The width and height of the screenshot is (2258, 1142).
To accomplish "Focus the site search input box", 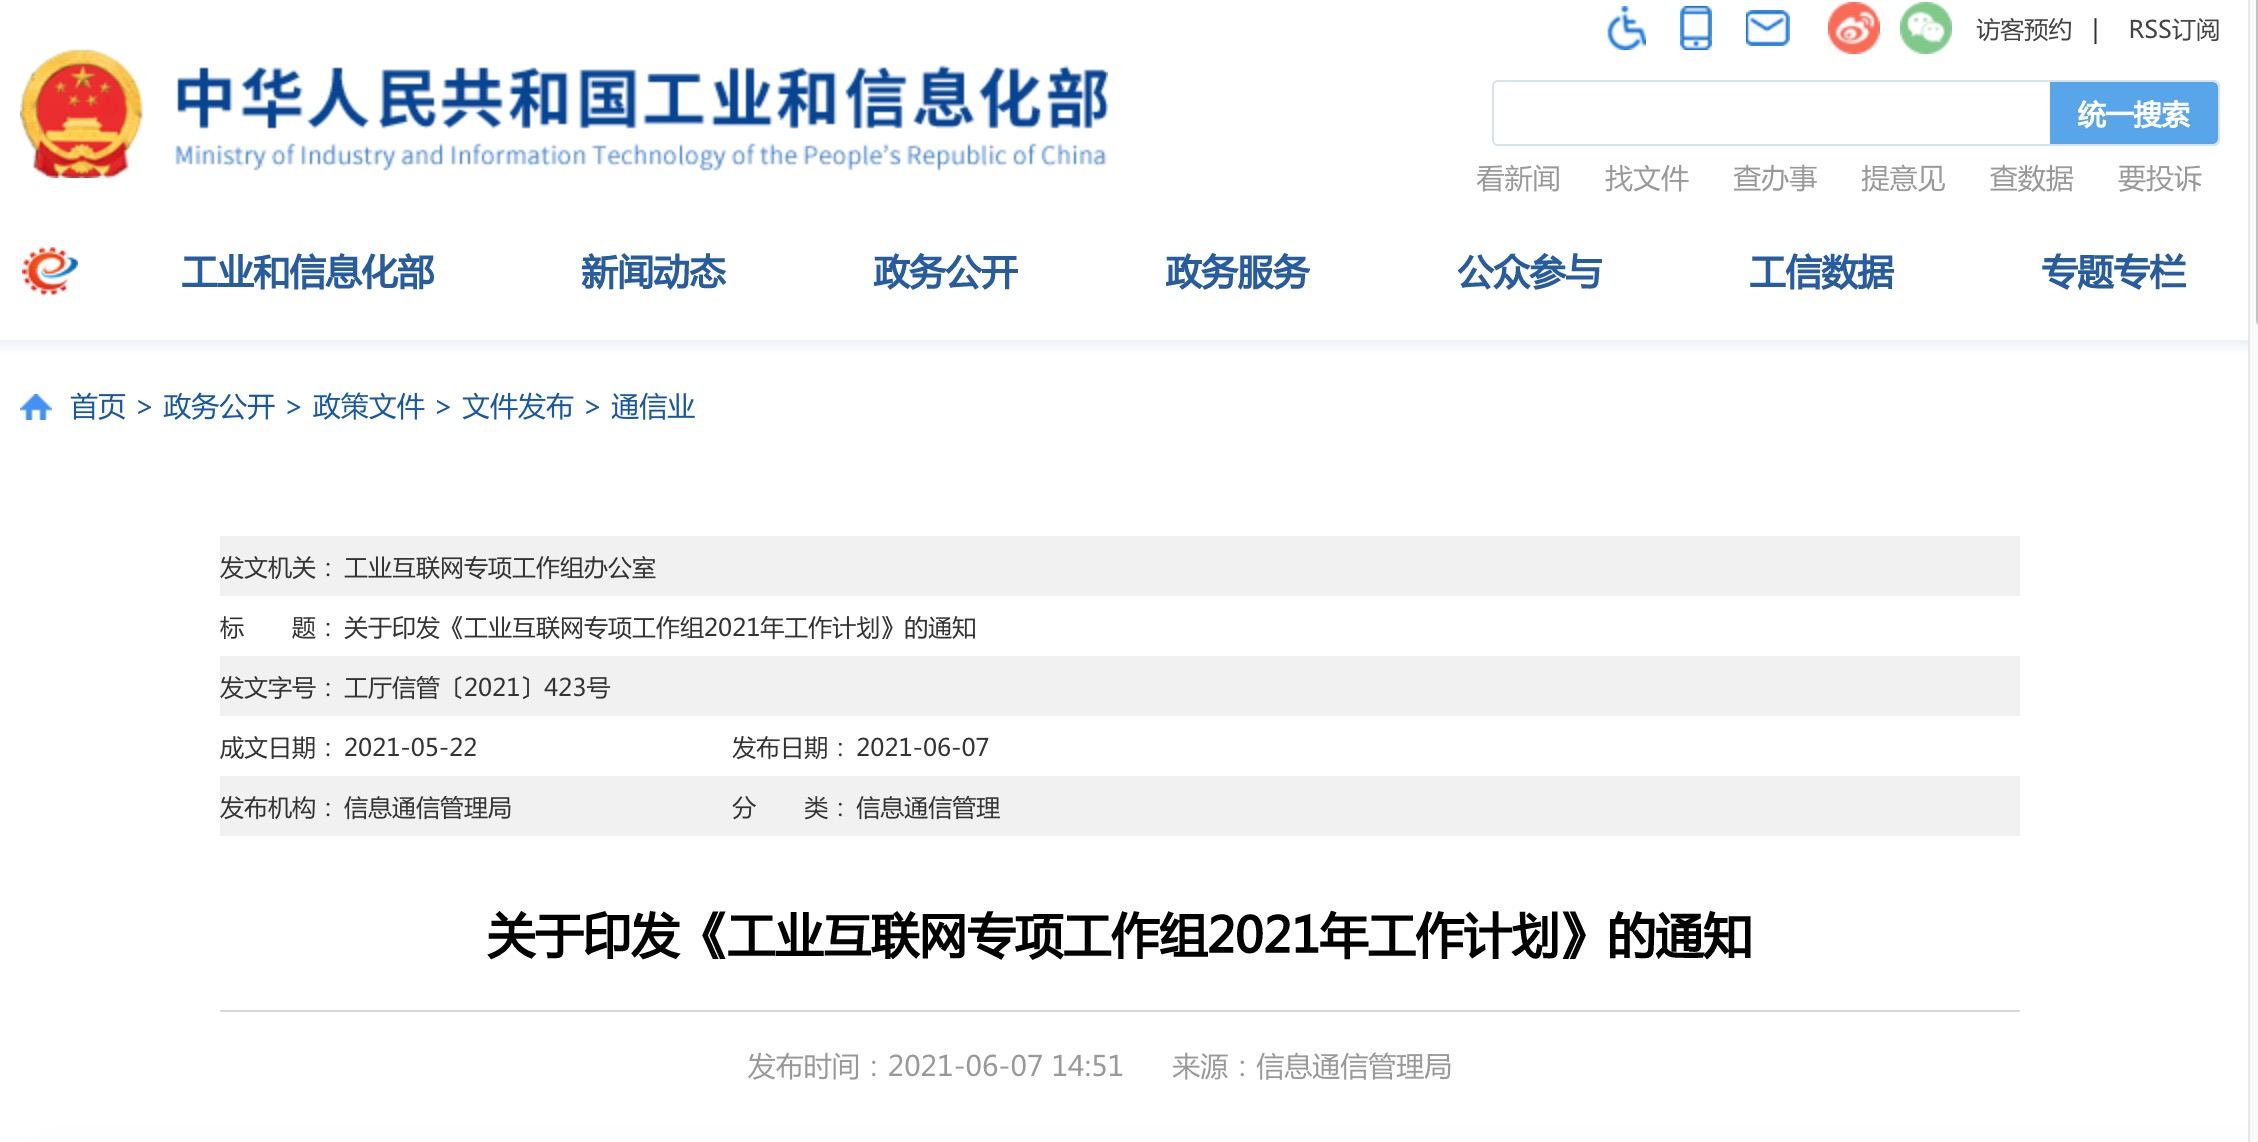I will (1770, 114).
